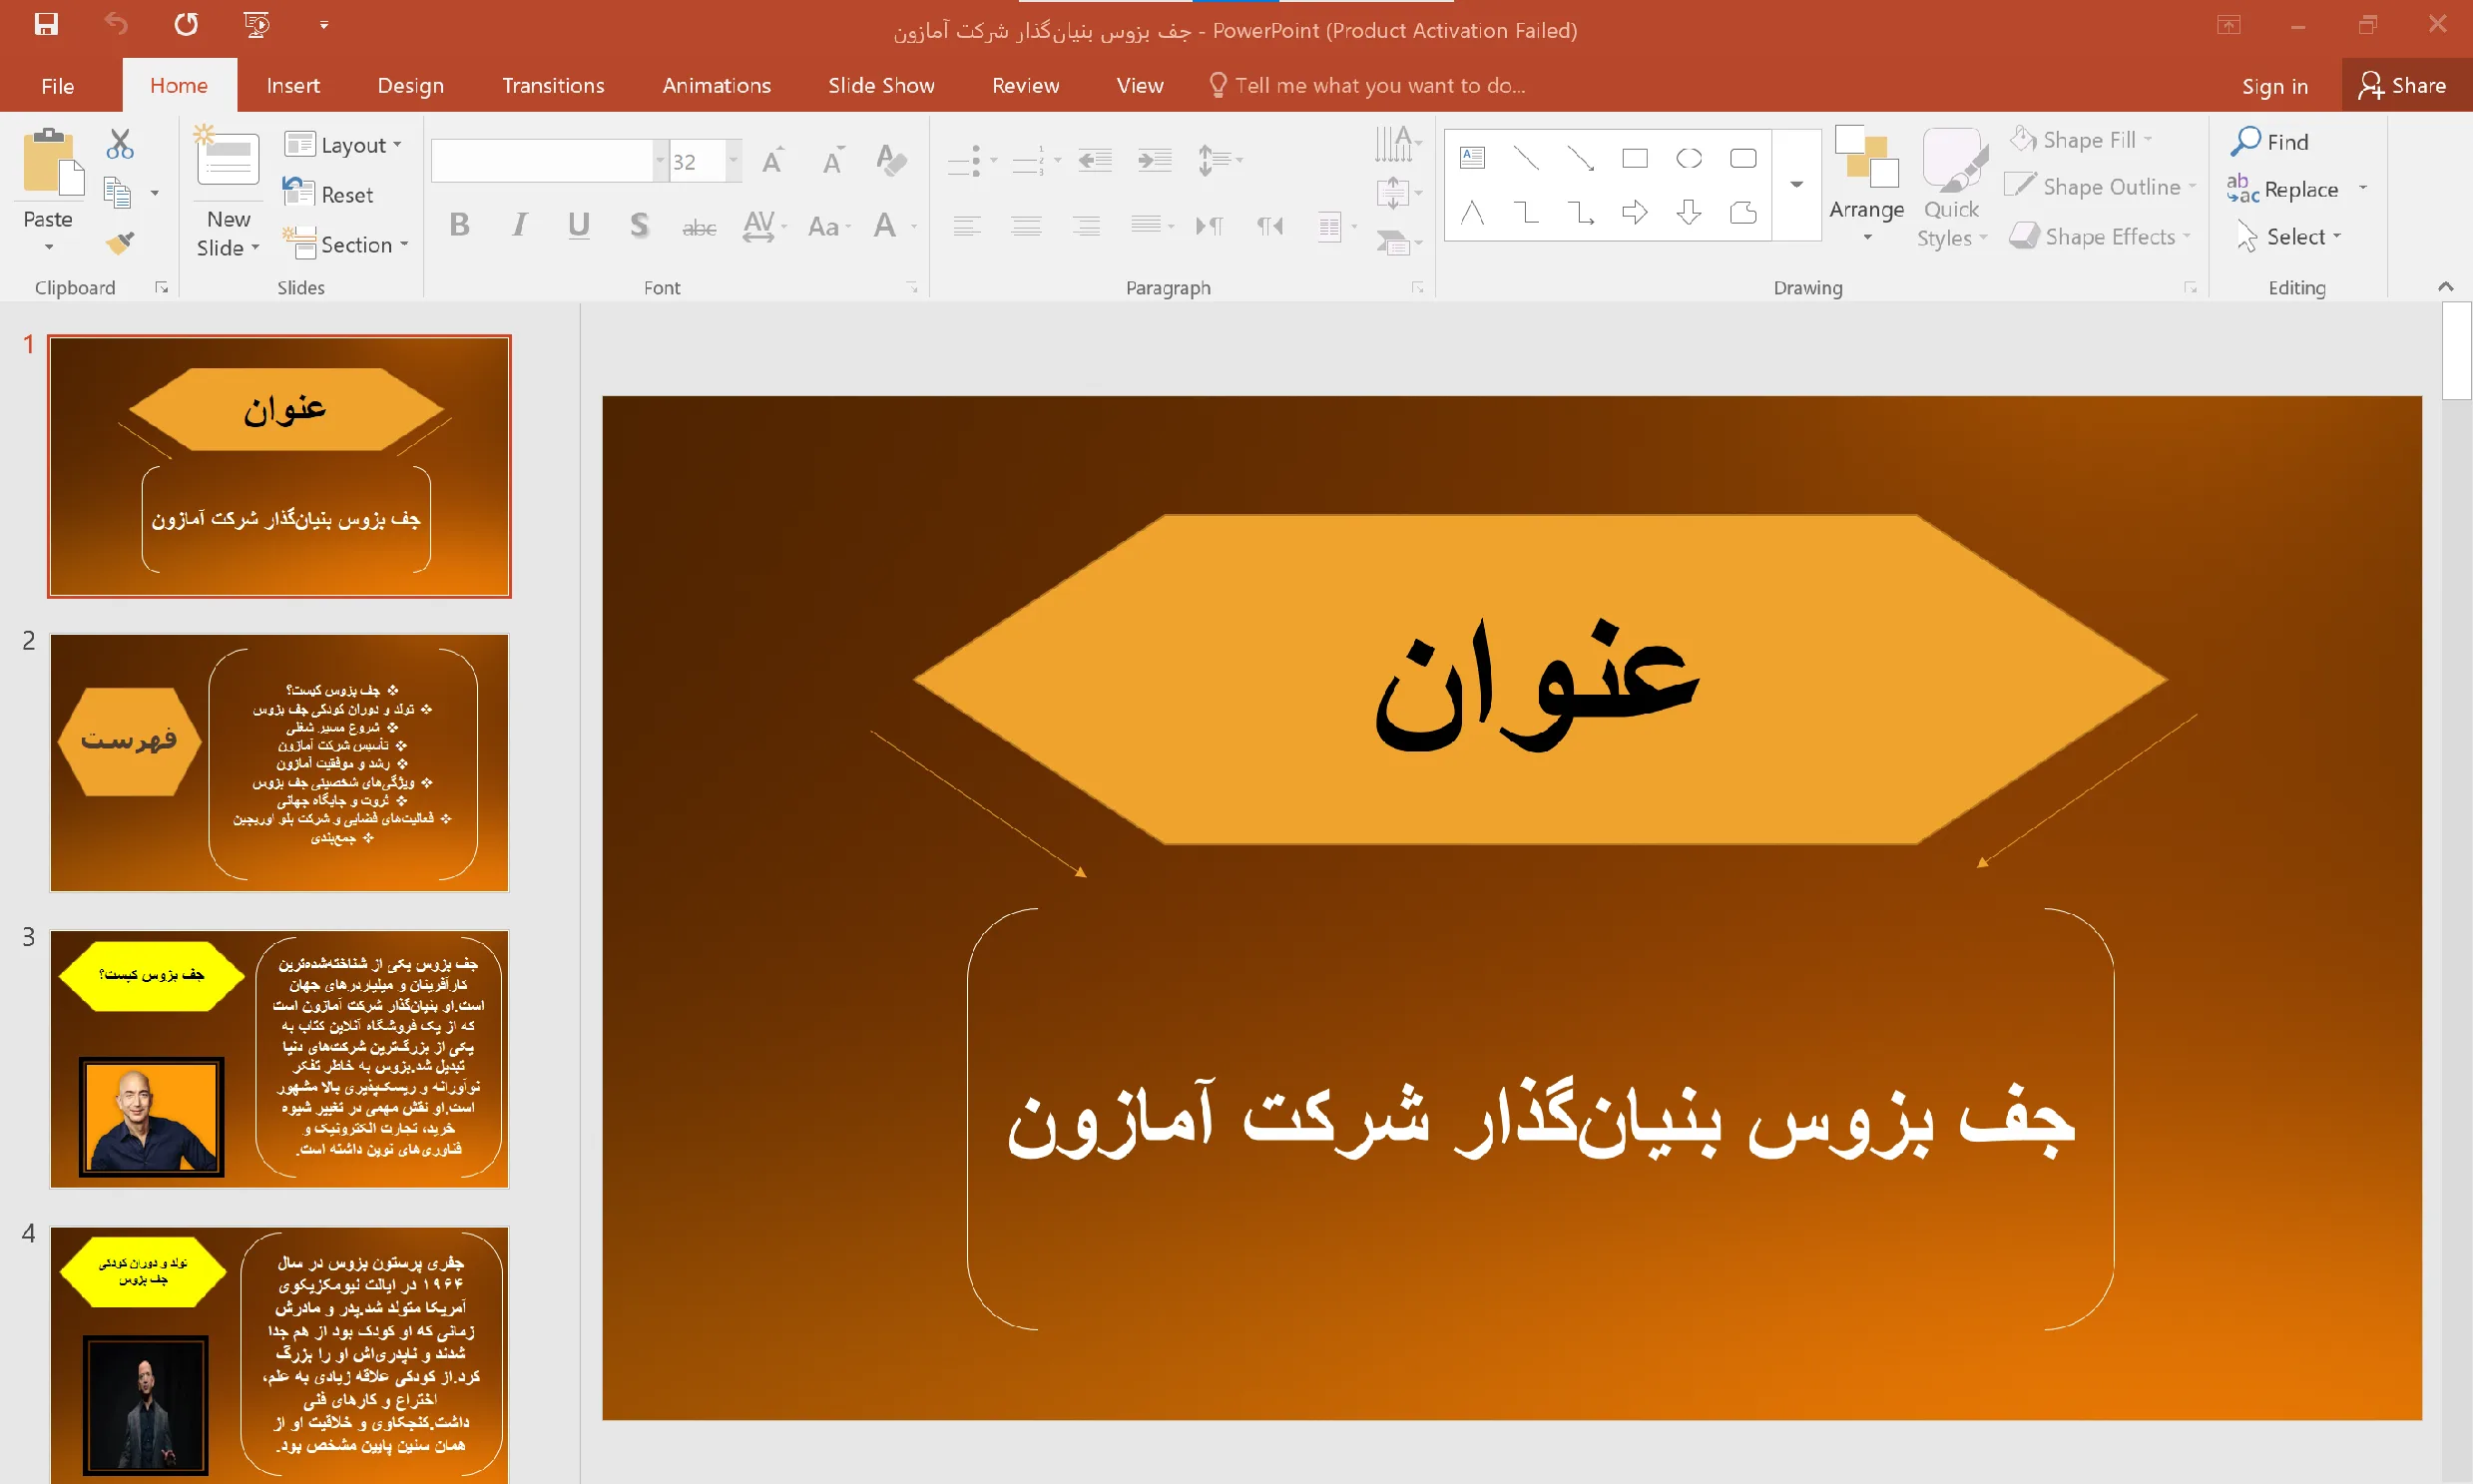Viewport: 2473px width, 1484px height.
Task: Click the Reset slide button
Action: [x=328, y=194]
